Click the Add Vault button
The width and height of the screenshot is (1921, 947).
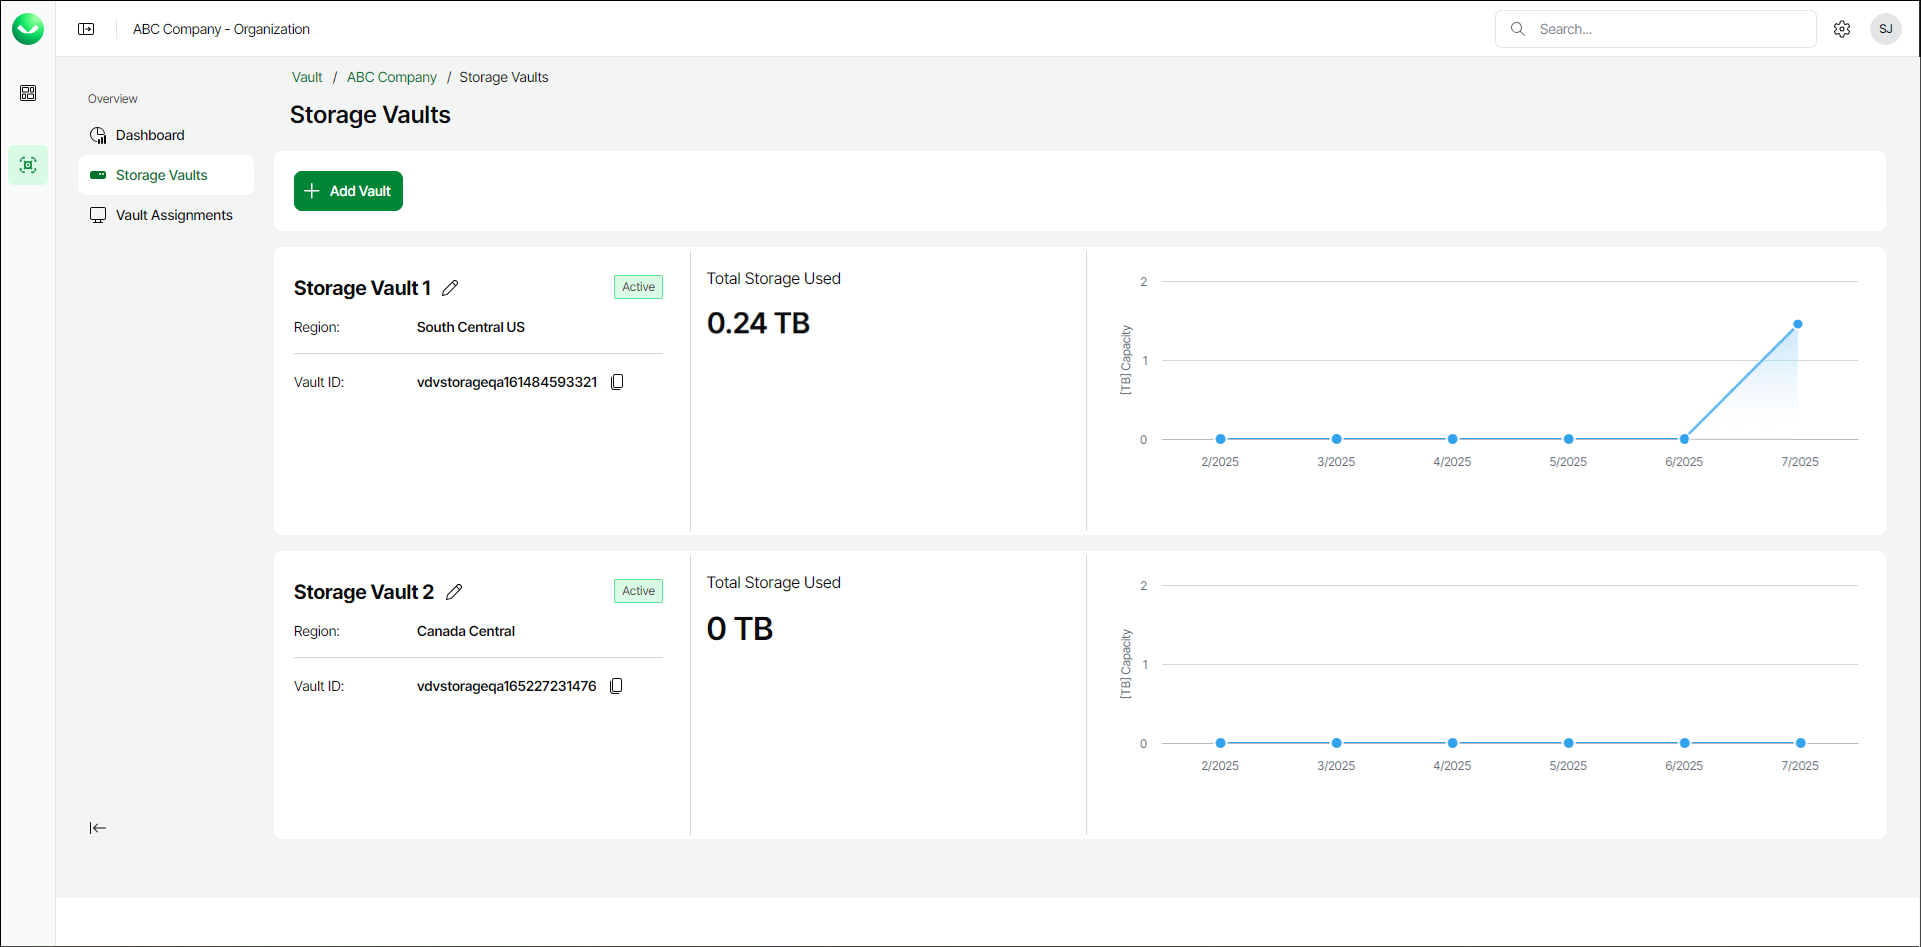pos(348,191)
